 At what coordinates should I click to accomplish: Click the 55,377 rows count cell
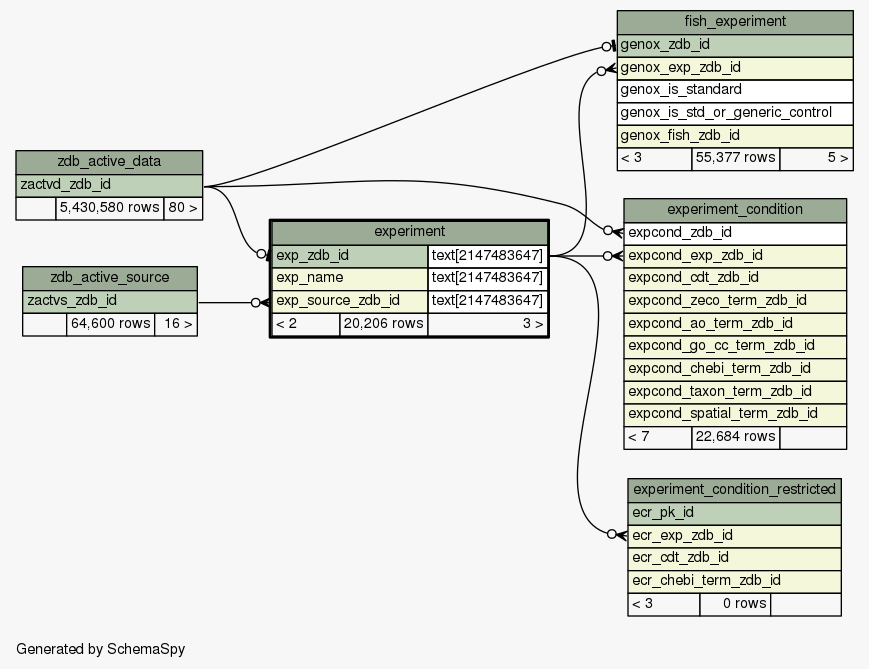pyautogui.click(x=735, y=158)
